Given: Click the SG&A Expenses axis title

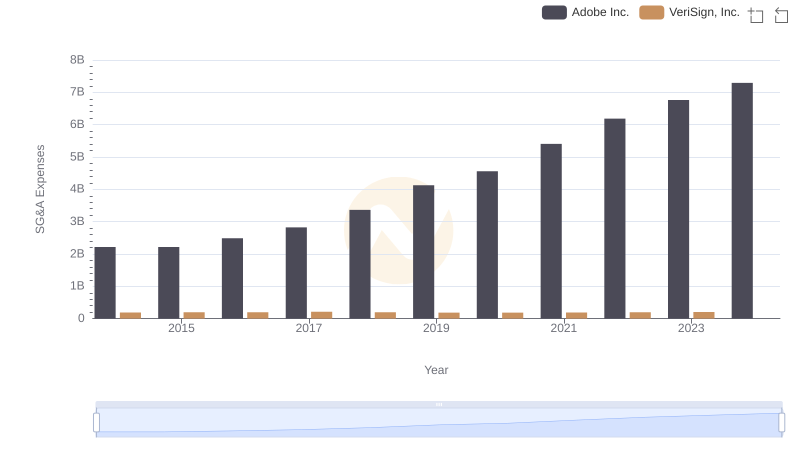Looking at the screenshot, I should coord(40,189).
